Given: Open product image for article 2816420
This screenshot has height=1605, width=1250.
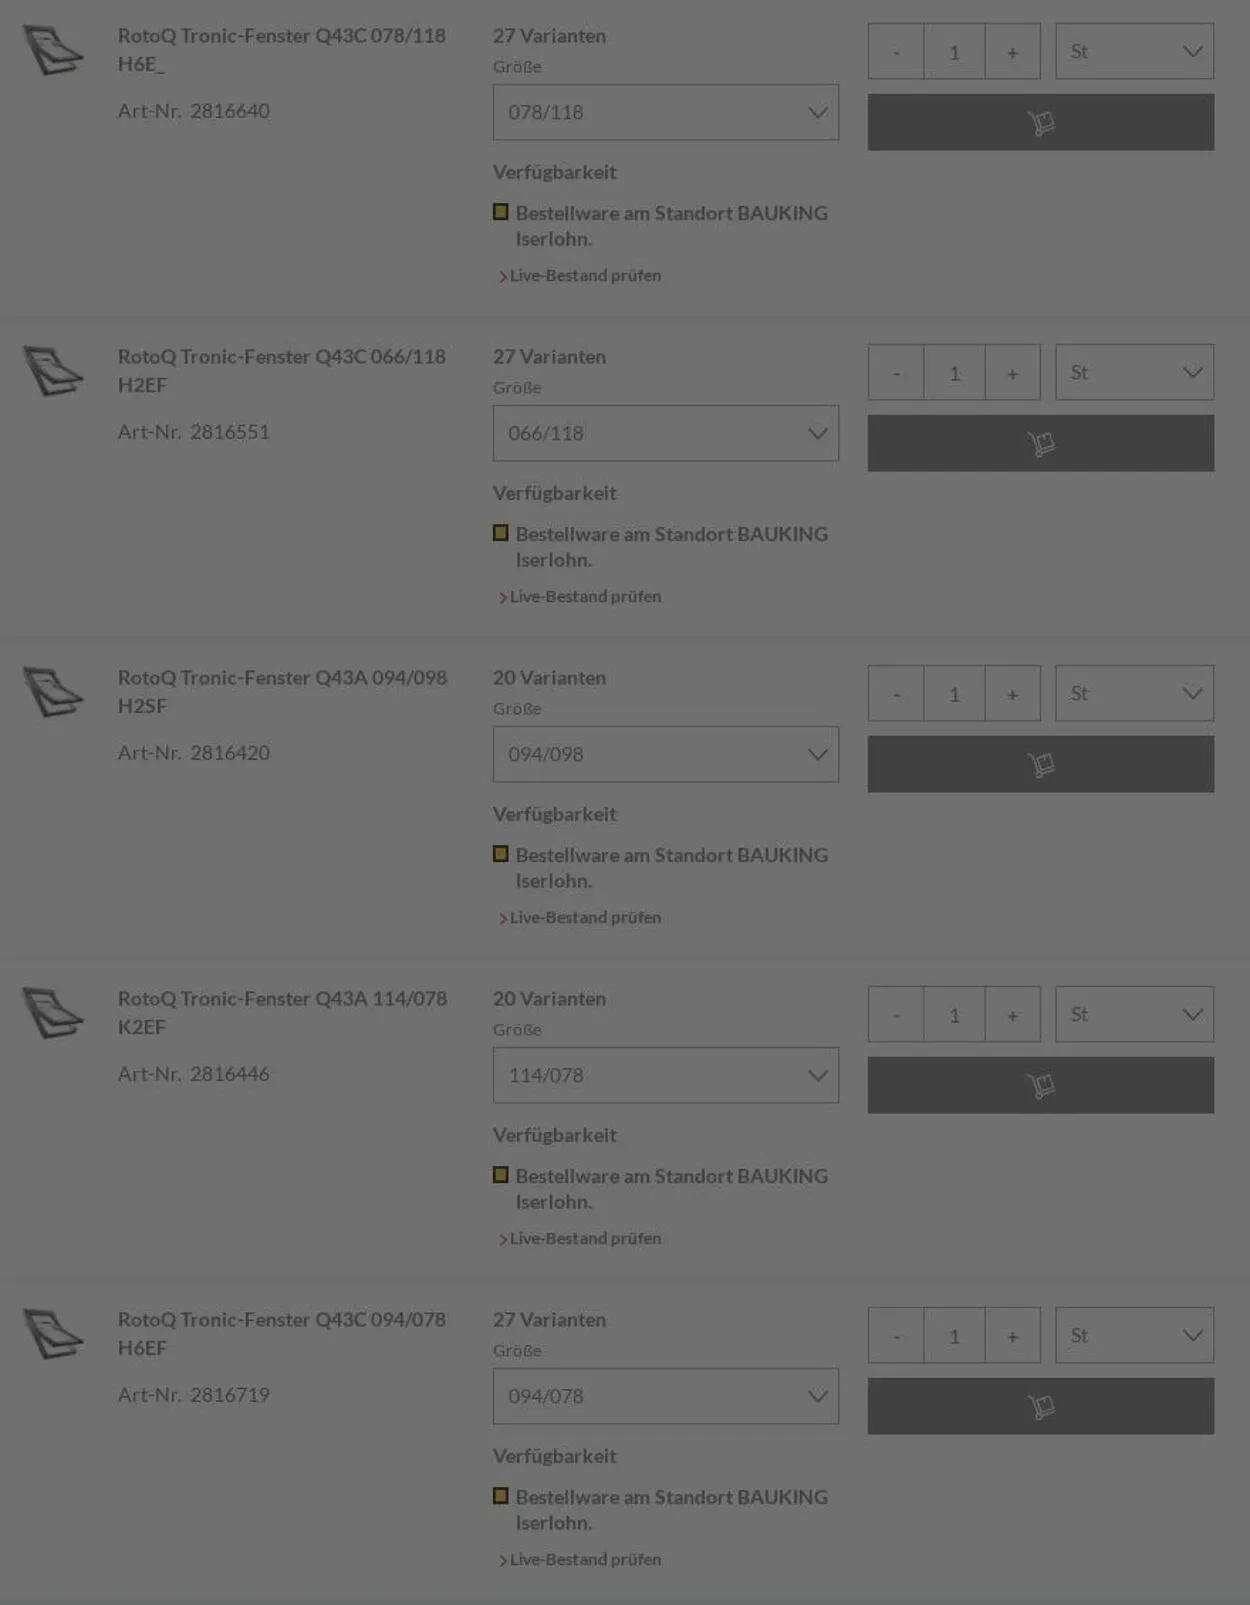Looking at the screenshot, I should coord(53,692).
